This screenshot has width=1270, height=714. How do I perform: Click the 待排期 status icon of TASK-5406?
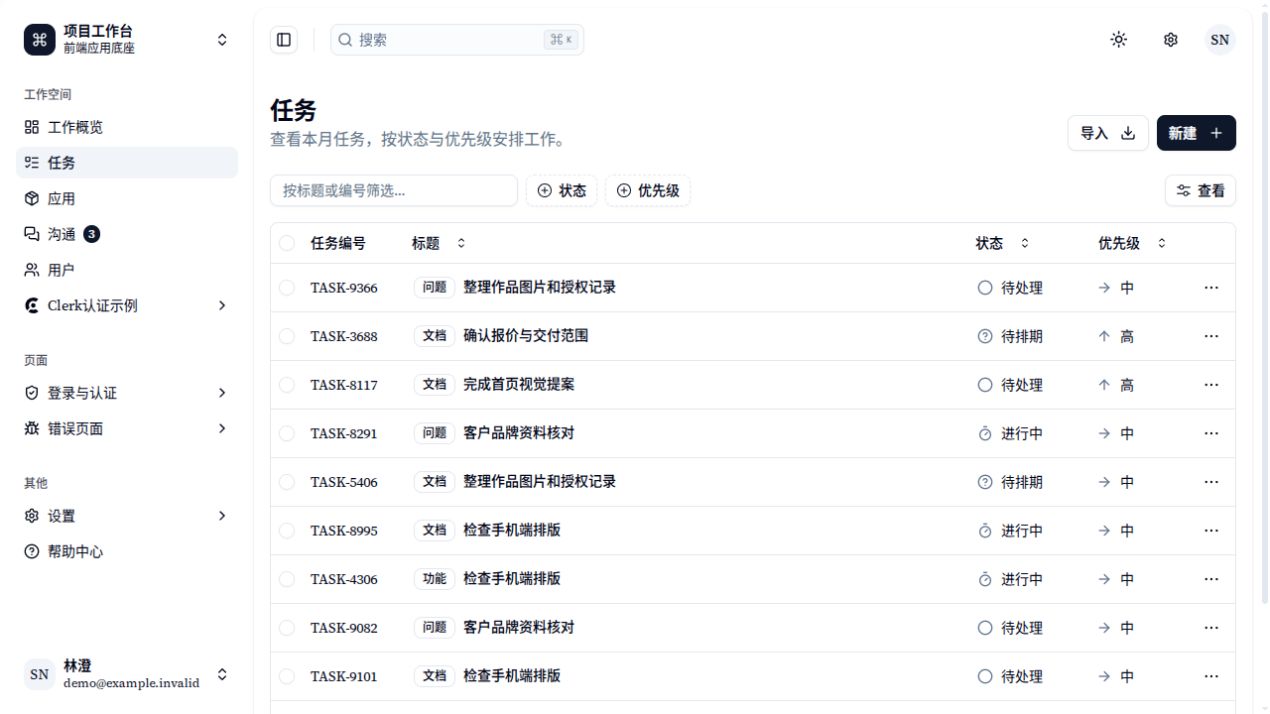pyautogui.click(x=985, y=482)
